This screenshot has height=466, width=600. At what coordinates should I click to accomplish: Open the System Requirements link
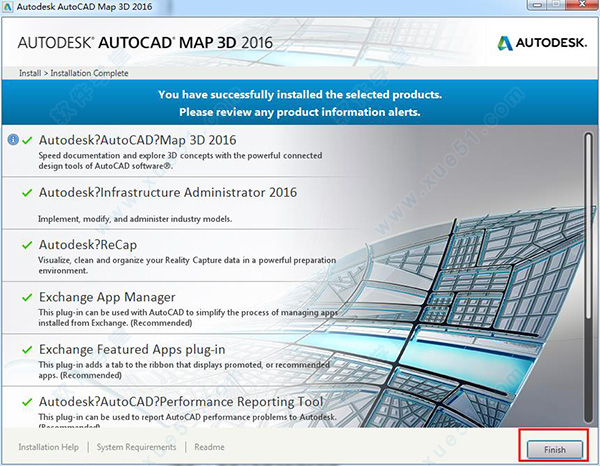tap(136, 447)
